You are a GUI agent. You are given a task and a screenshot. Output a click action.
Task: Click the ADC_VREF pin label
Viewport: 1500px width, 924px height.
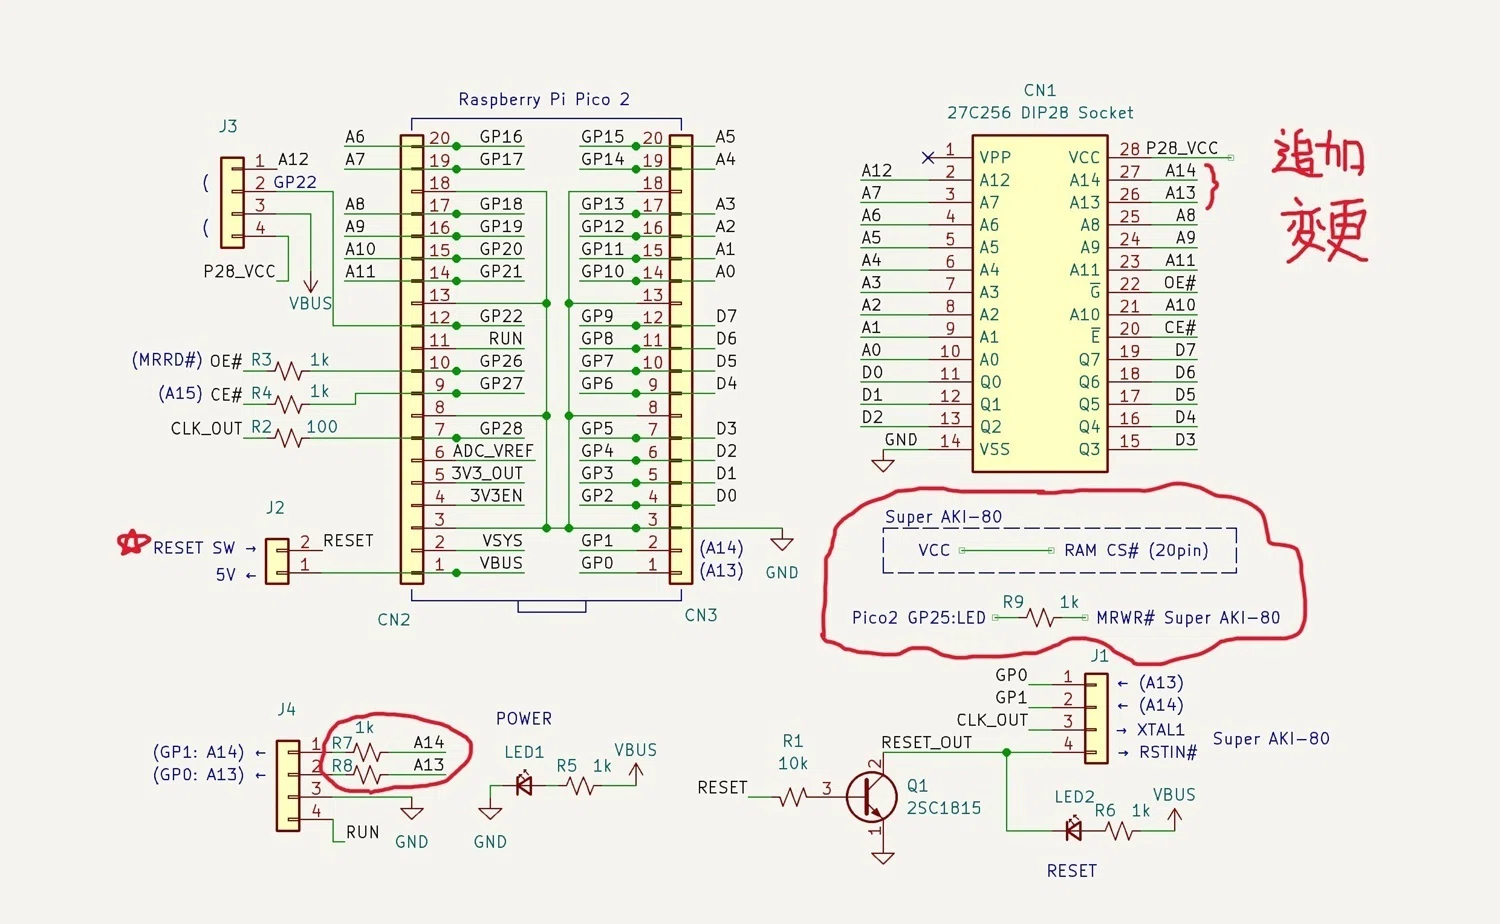pyautogui.click(x=493, y=451)
